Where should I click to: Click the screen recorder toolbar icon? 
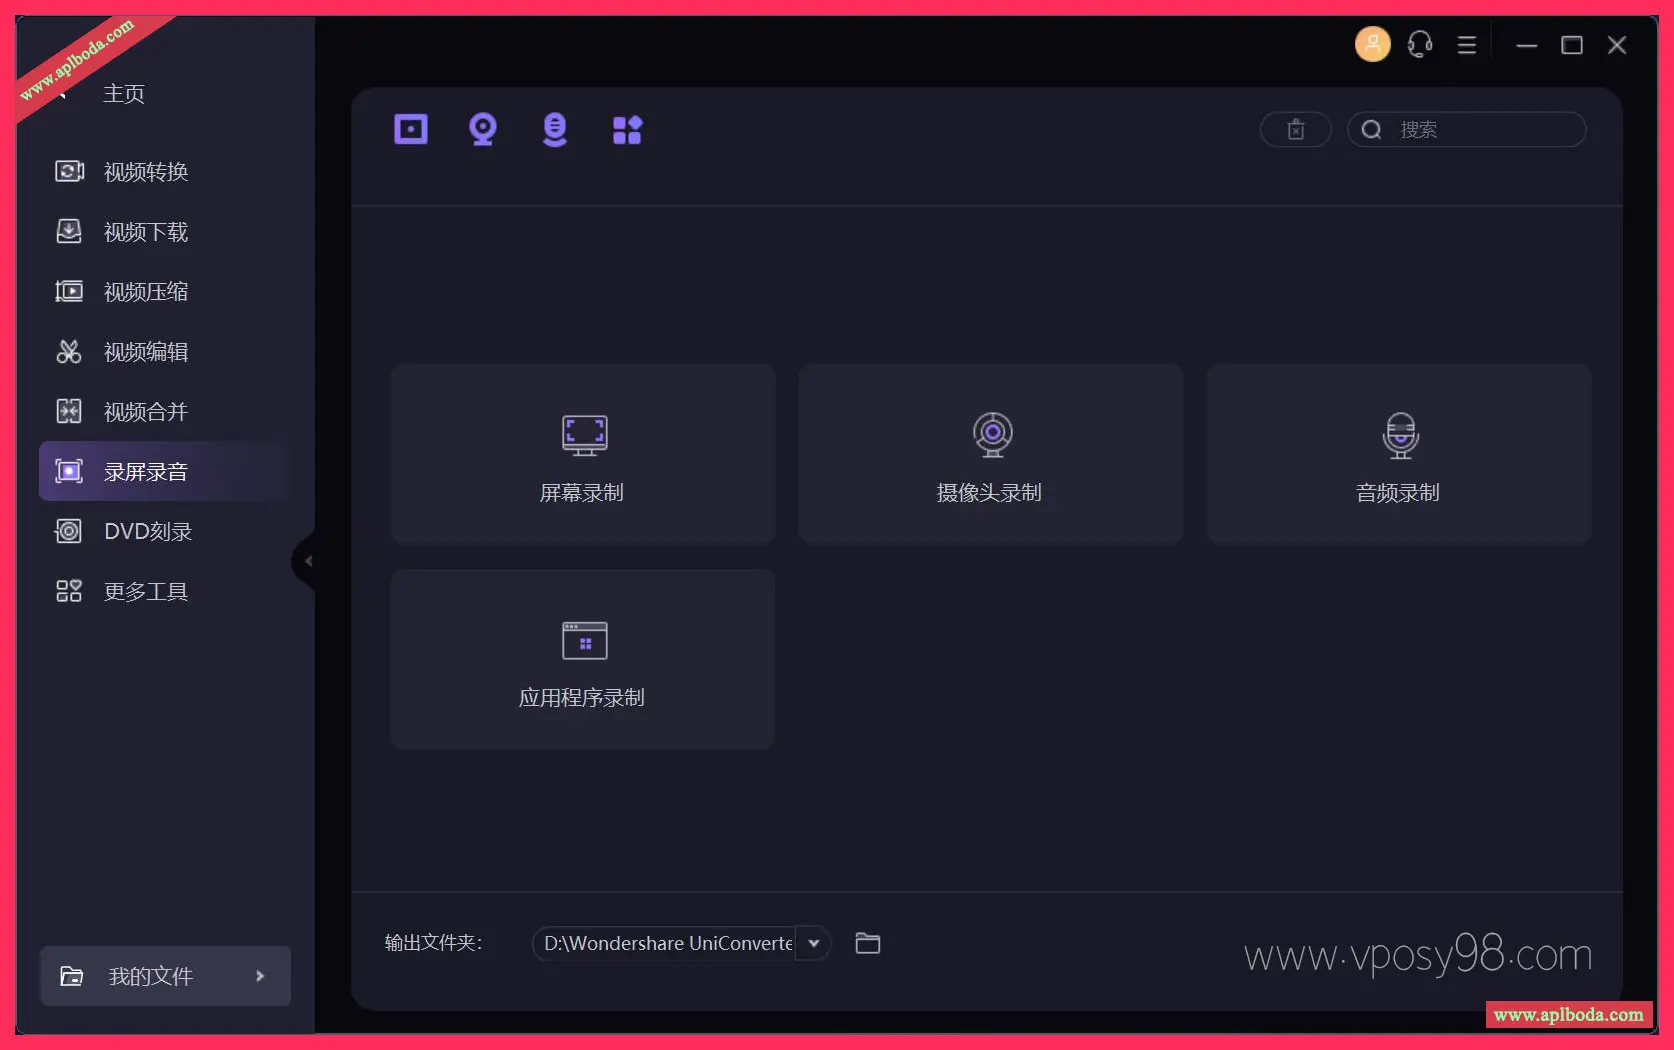pos(410,130)
